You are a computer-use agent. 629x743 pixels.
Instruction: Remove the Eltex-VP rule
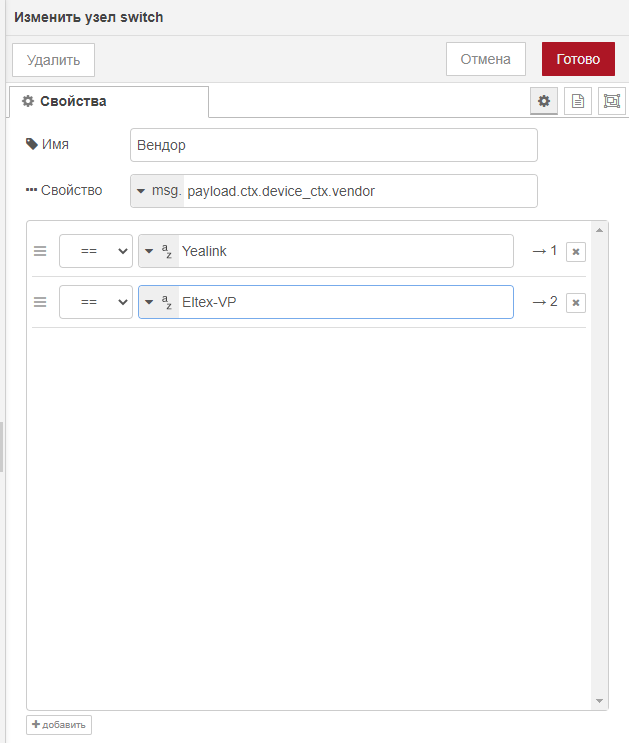576,302
